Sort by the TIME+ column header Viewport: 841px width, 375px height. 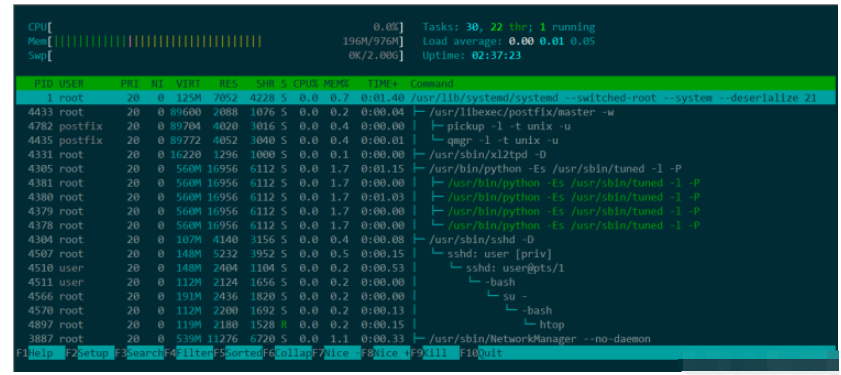[383, 84]
